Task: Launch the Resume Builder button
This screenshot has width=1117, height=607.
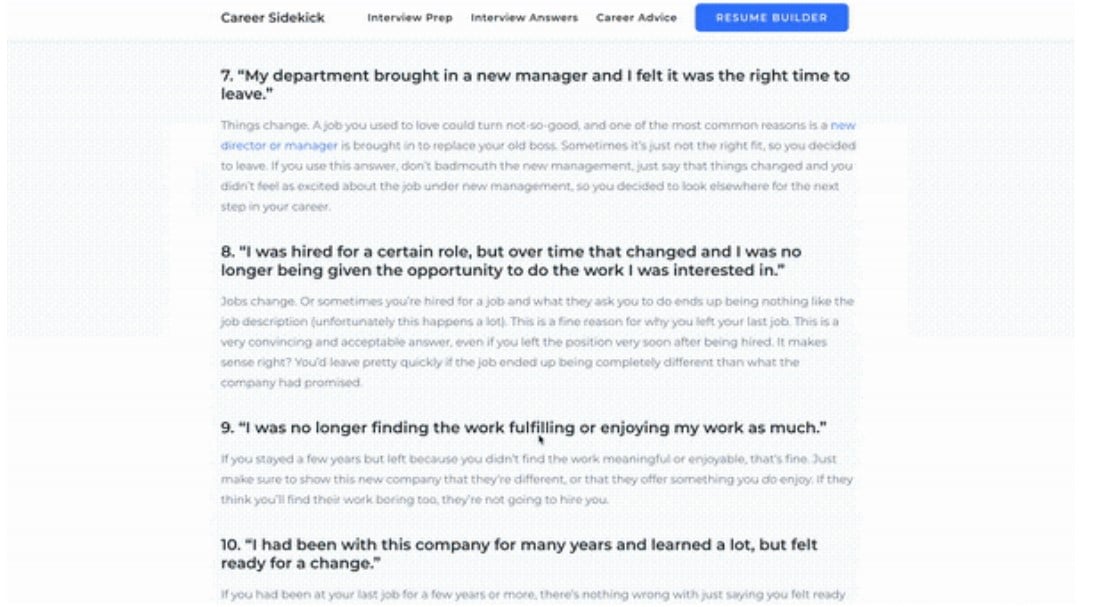Action: (771, 18)
